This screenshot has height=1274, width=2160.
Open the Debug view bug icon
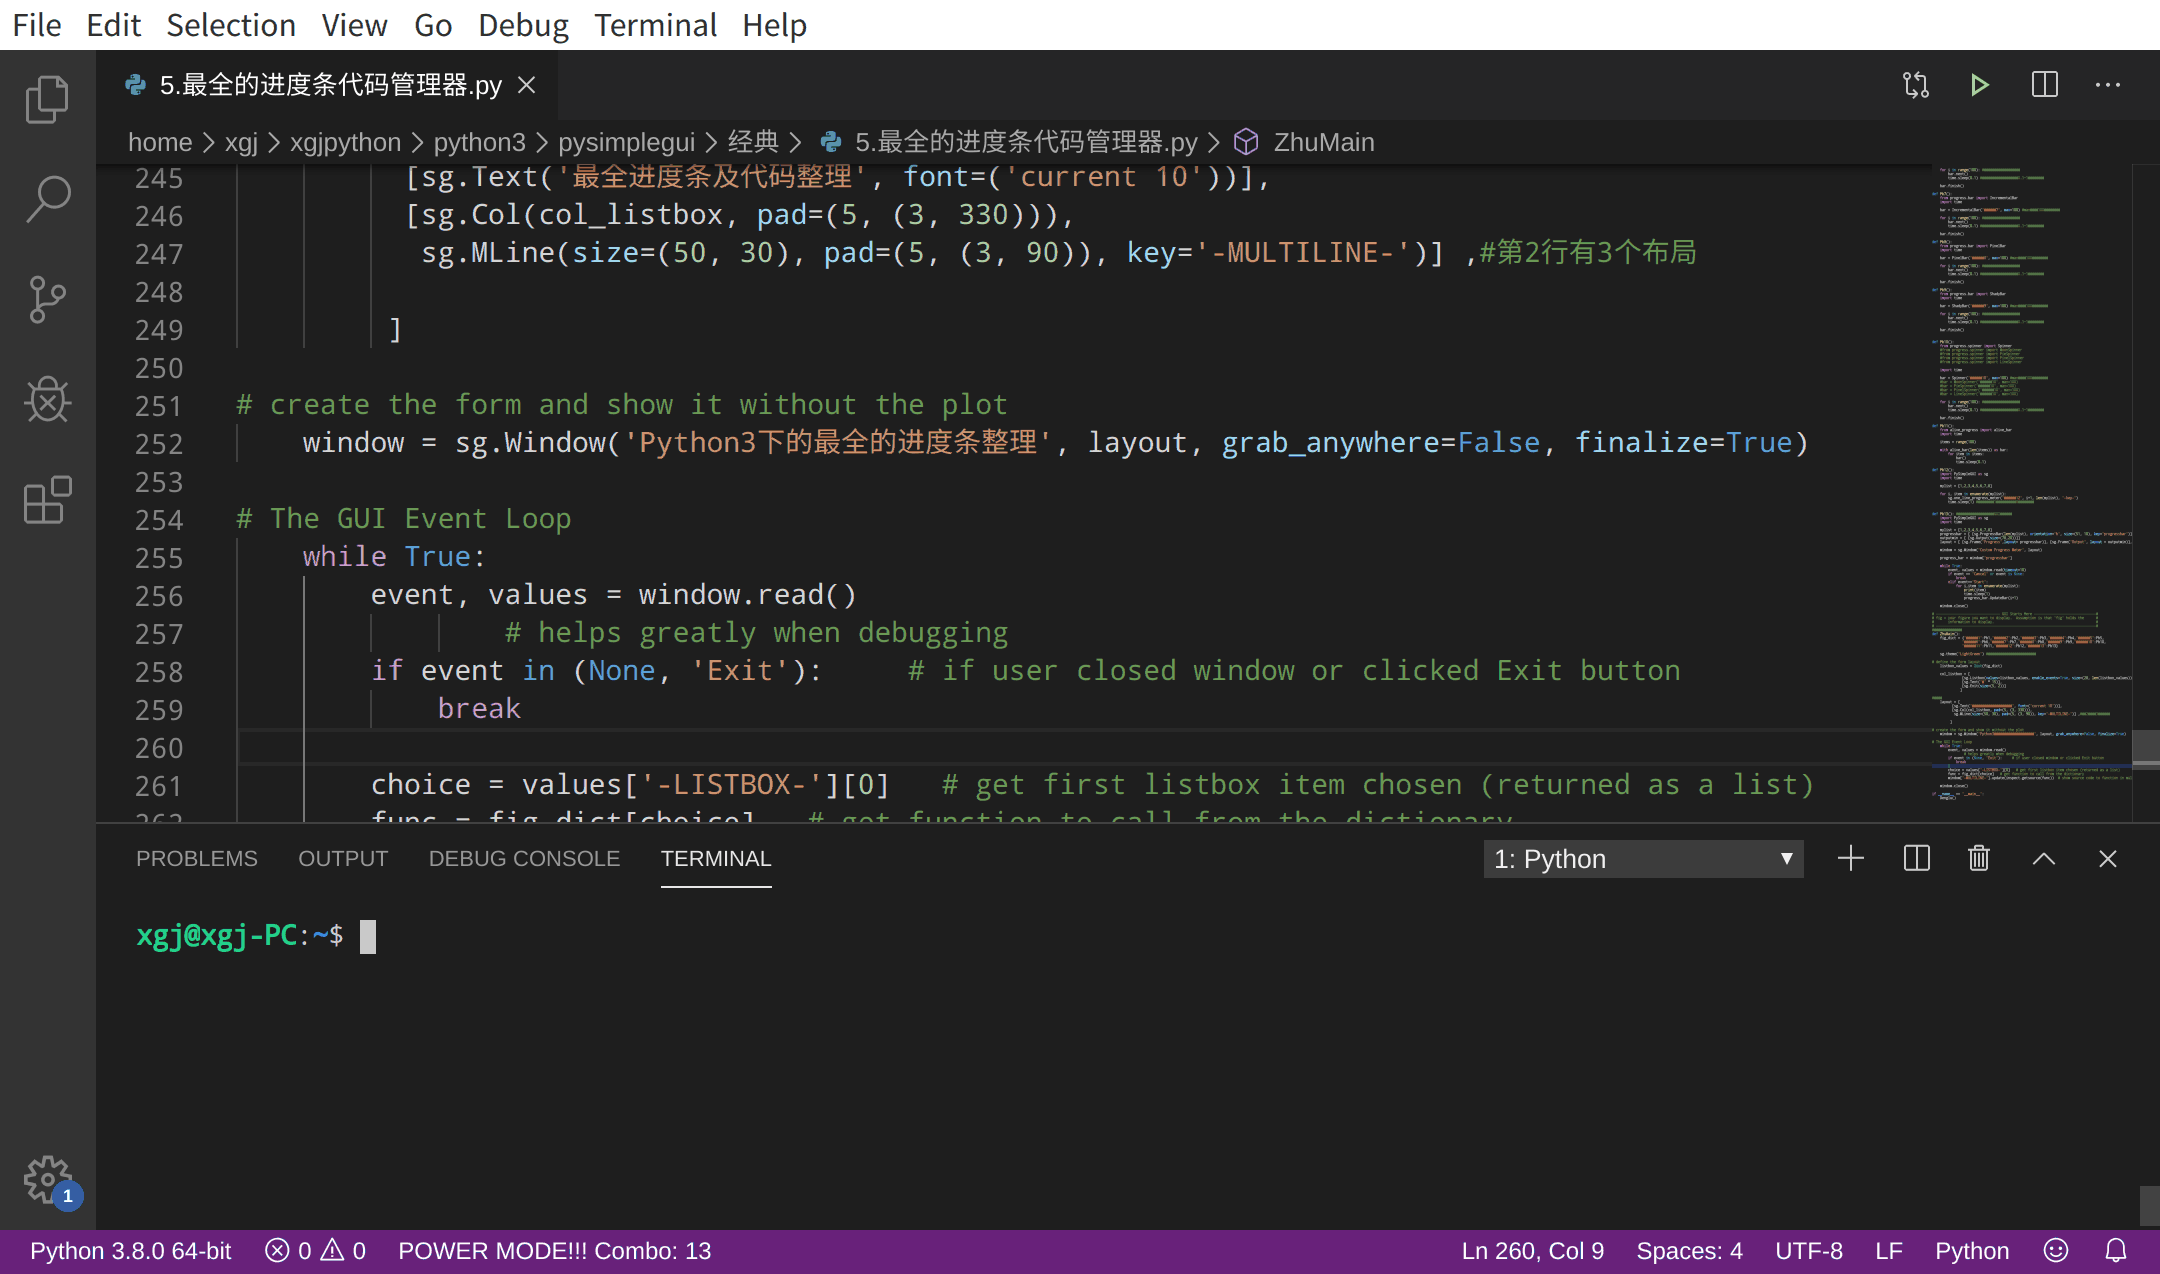[x=47, y=400]
